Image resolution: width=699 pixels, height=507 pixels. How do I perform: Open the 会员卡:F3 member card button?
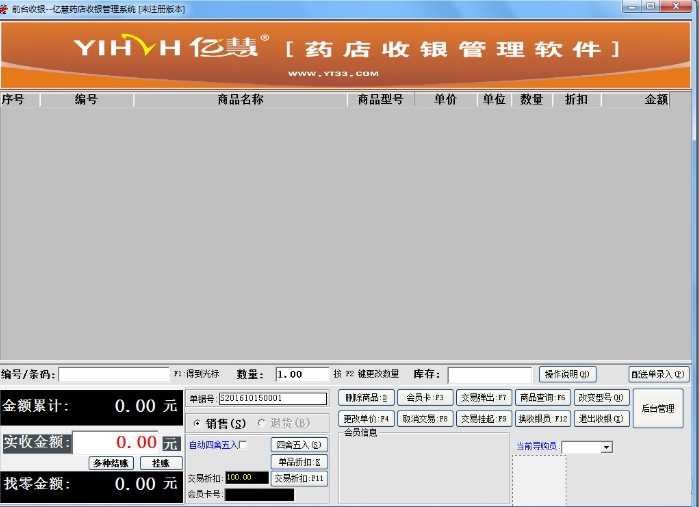(x=425, y=397)
